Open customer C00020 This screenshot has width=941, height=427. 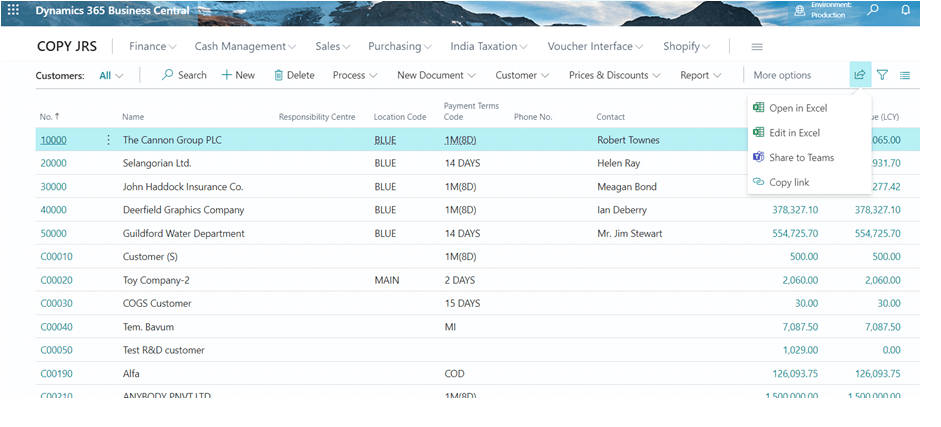(56, 280)
